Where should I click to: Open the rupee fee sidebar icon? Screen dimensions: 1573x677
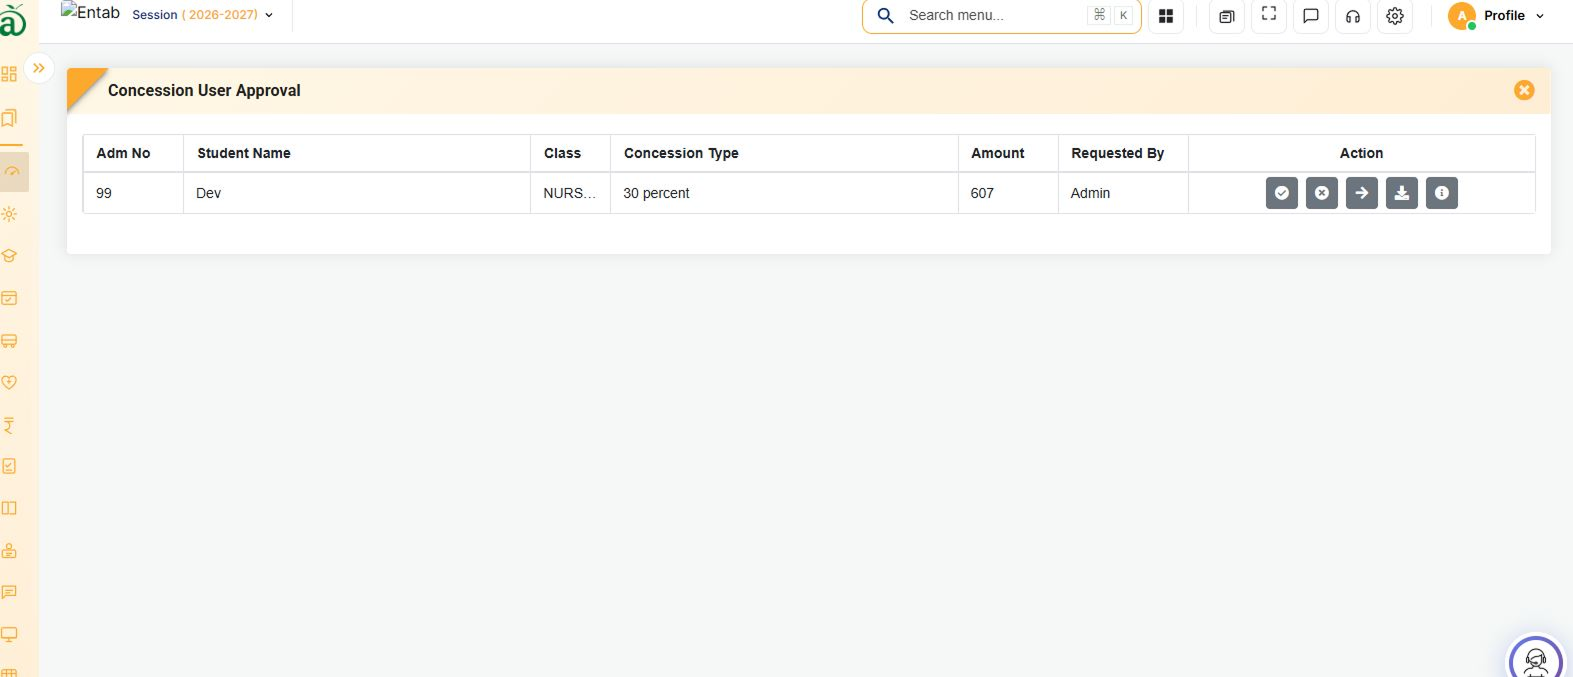9,425
